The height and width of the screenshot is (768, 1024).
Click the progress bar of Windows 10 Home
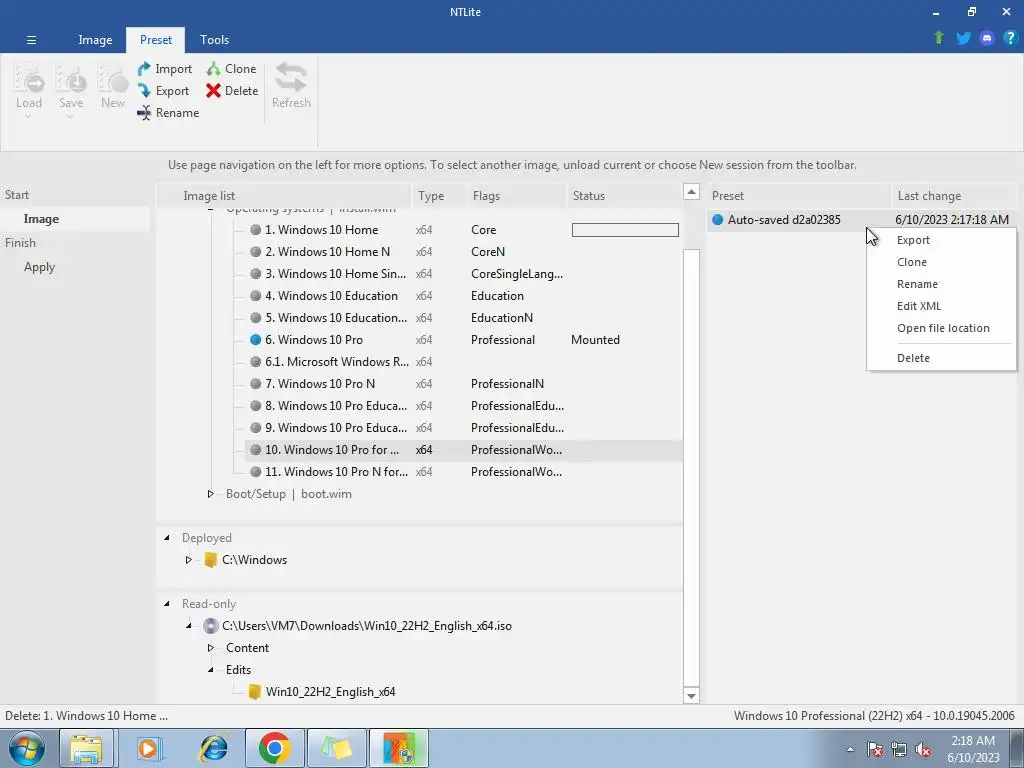[625, 230]
